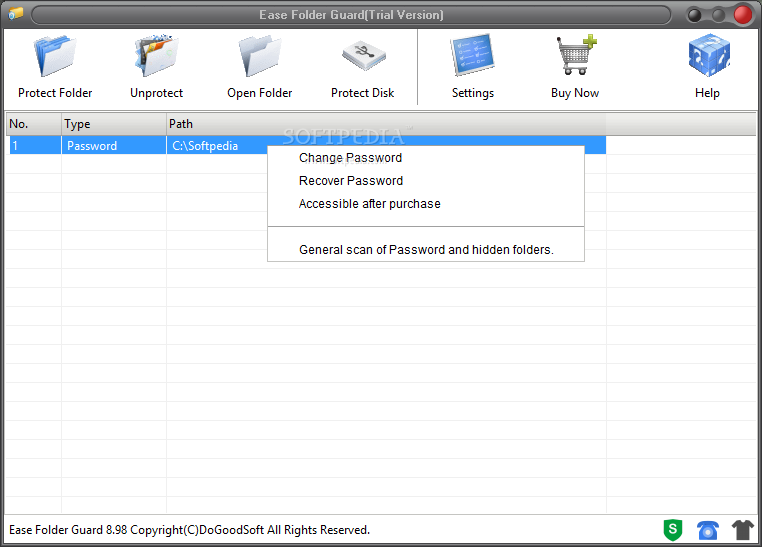
Task: Select row number 1 cell
Action: tap(35, 146)
